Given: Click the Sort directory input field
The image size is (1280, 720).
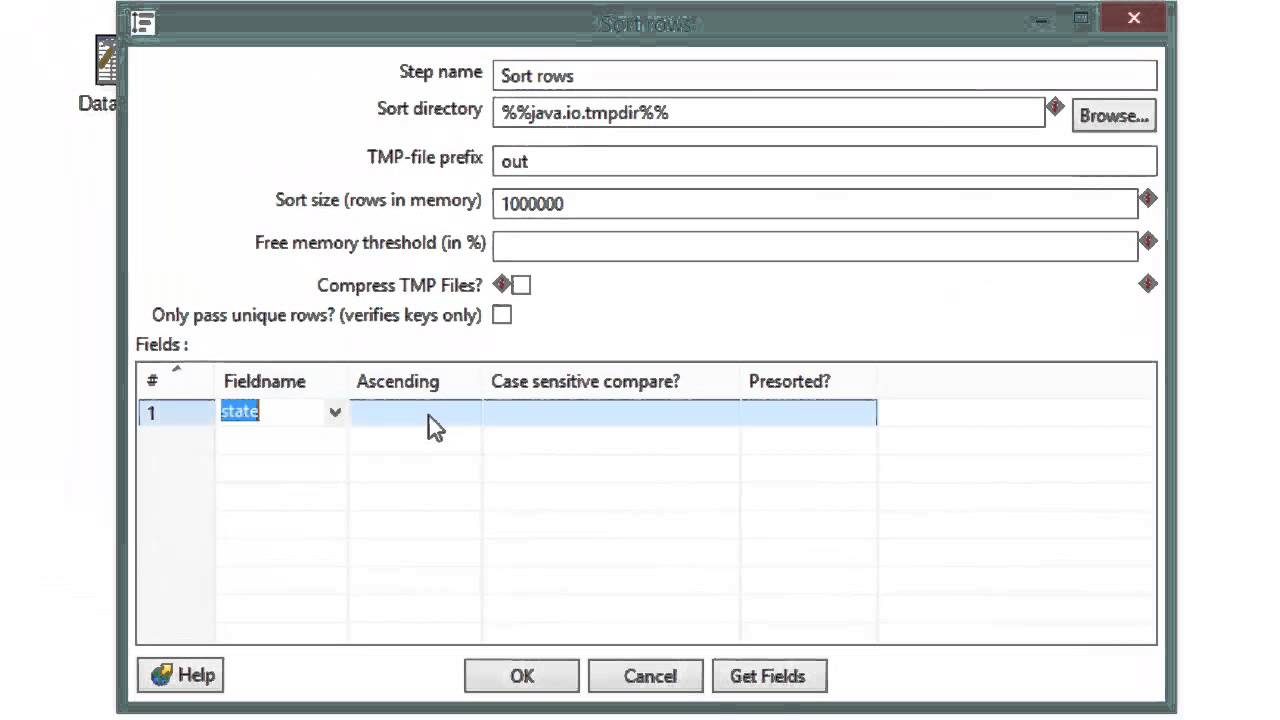Looking at the screenshot, I should [768, 113].
